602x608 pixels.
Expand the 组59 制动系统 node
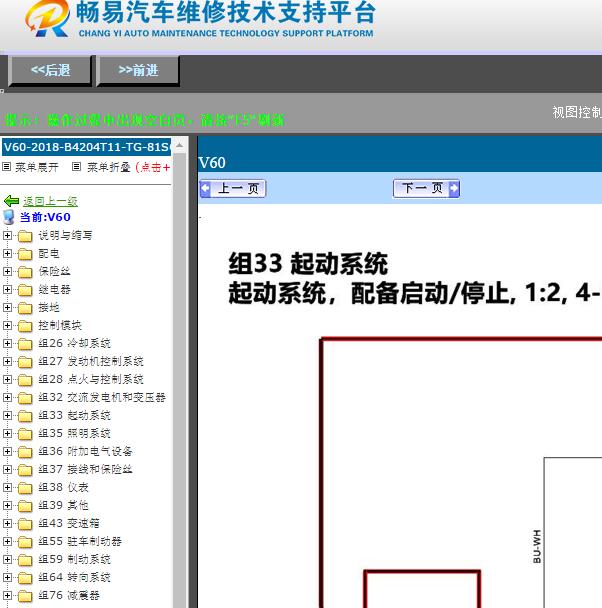coord(7,559)
